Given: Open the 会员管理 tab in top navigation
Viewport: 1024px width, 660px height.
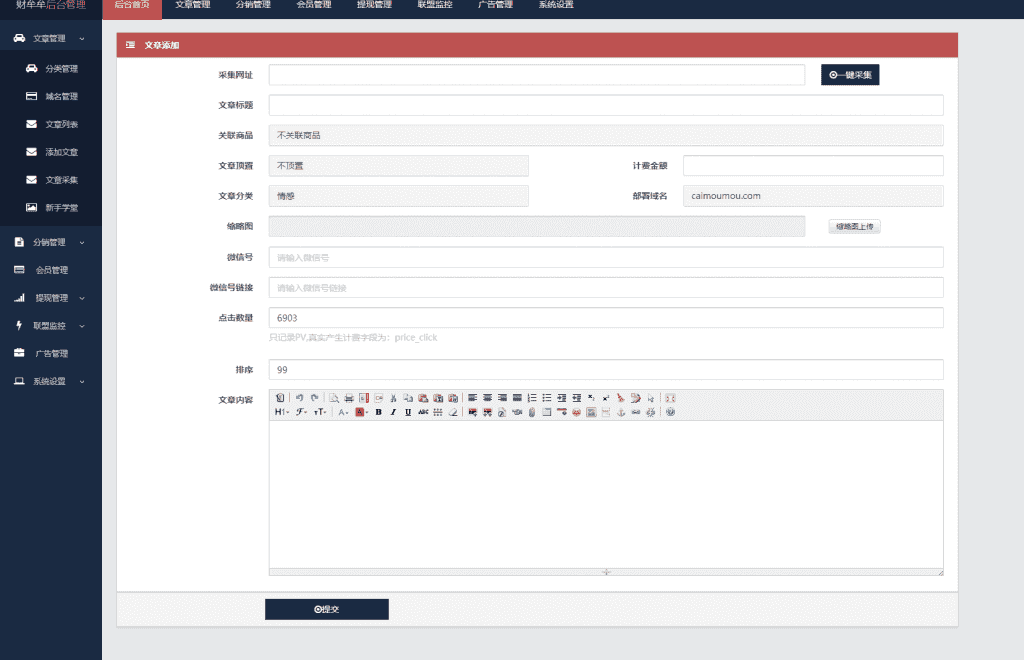Looking at the screenshot, I should pos(314,5).
